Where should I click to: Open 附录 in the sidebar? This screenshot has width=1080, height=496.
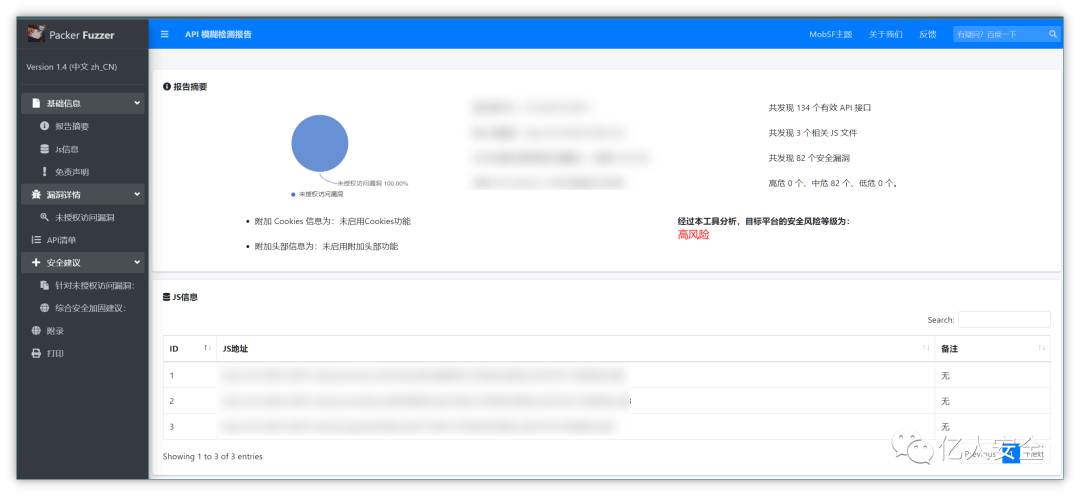[55, 331]
